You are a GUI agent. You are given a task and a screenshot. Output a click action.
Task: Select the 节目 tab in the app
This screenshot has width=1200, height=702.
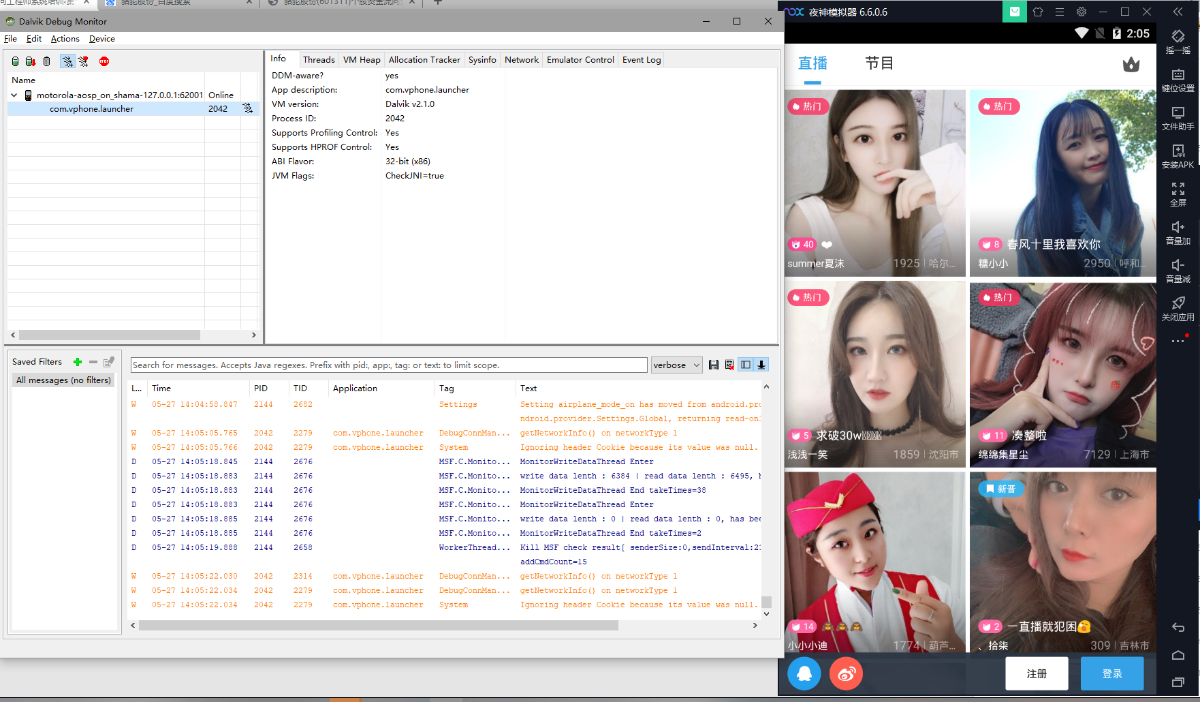(x=879, y=63)
